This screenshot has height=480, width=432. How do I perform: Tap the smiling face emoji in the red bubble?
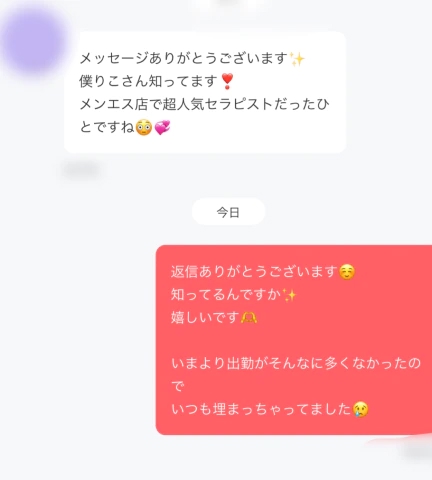click(x=347, y=272)
